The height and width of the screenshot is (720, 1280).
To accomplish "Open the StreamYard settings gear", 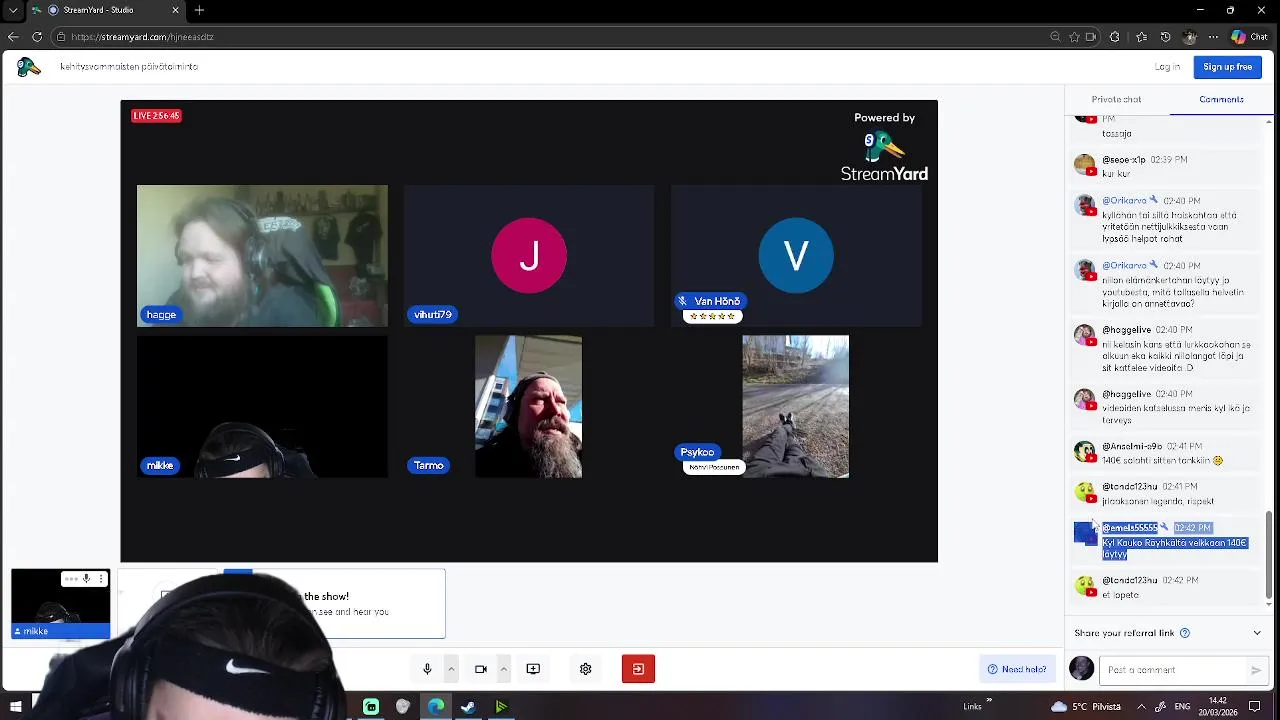I will (585, 669).
